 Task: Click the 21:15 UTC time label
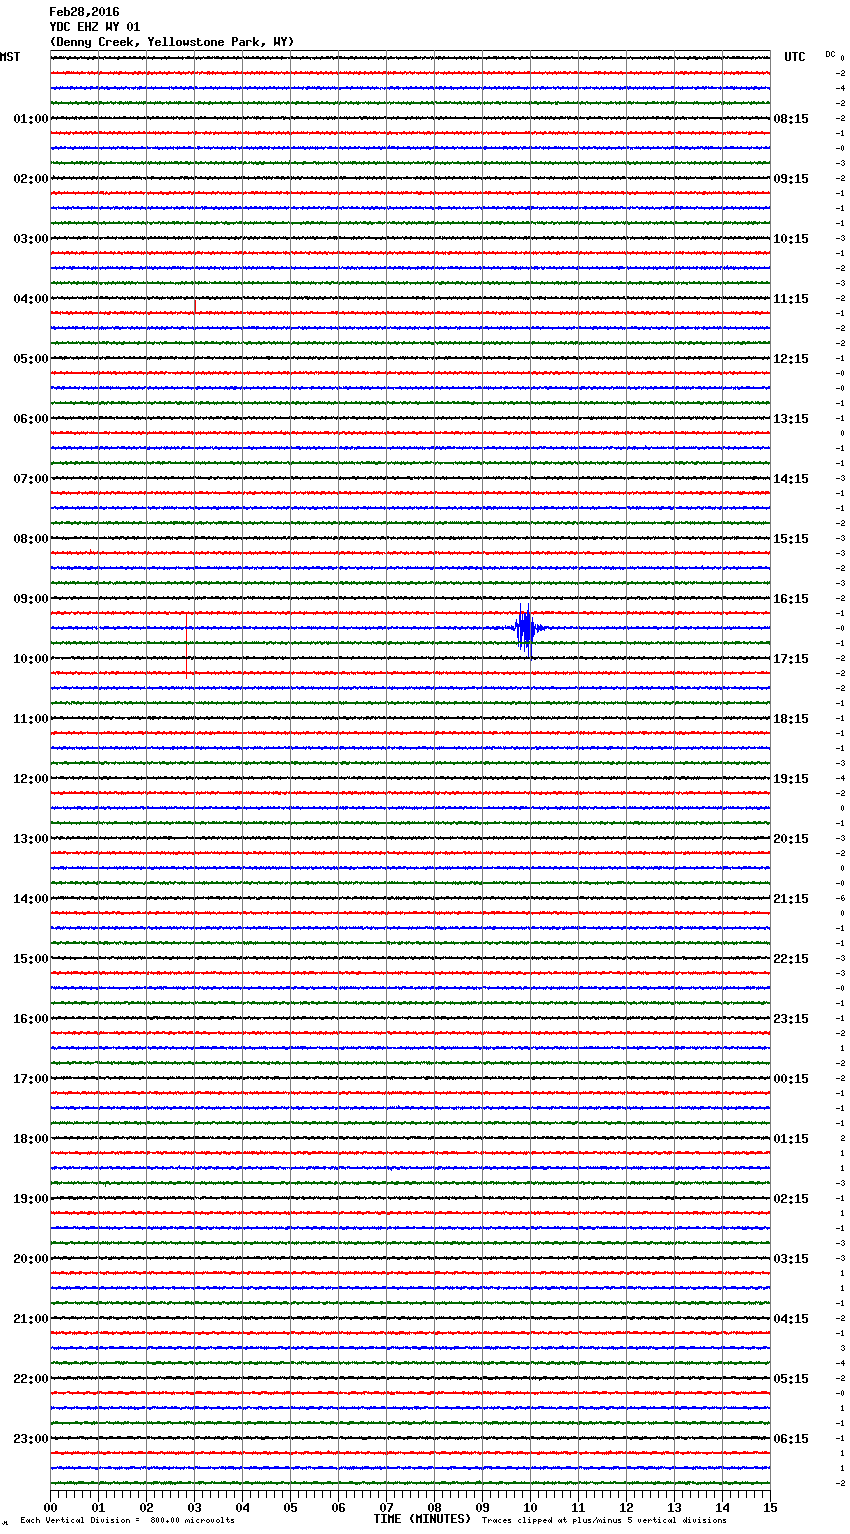click(x=791, y=899)
